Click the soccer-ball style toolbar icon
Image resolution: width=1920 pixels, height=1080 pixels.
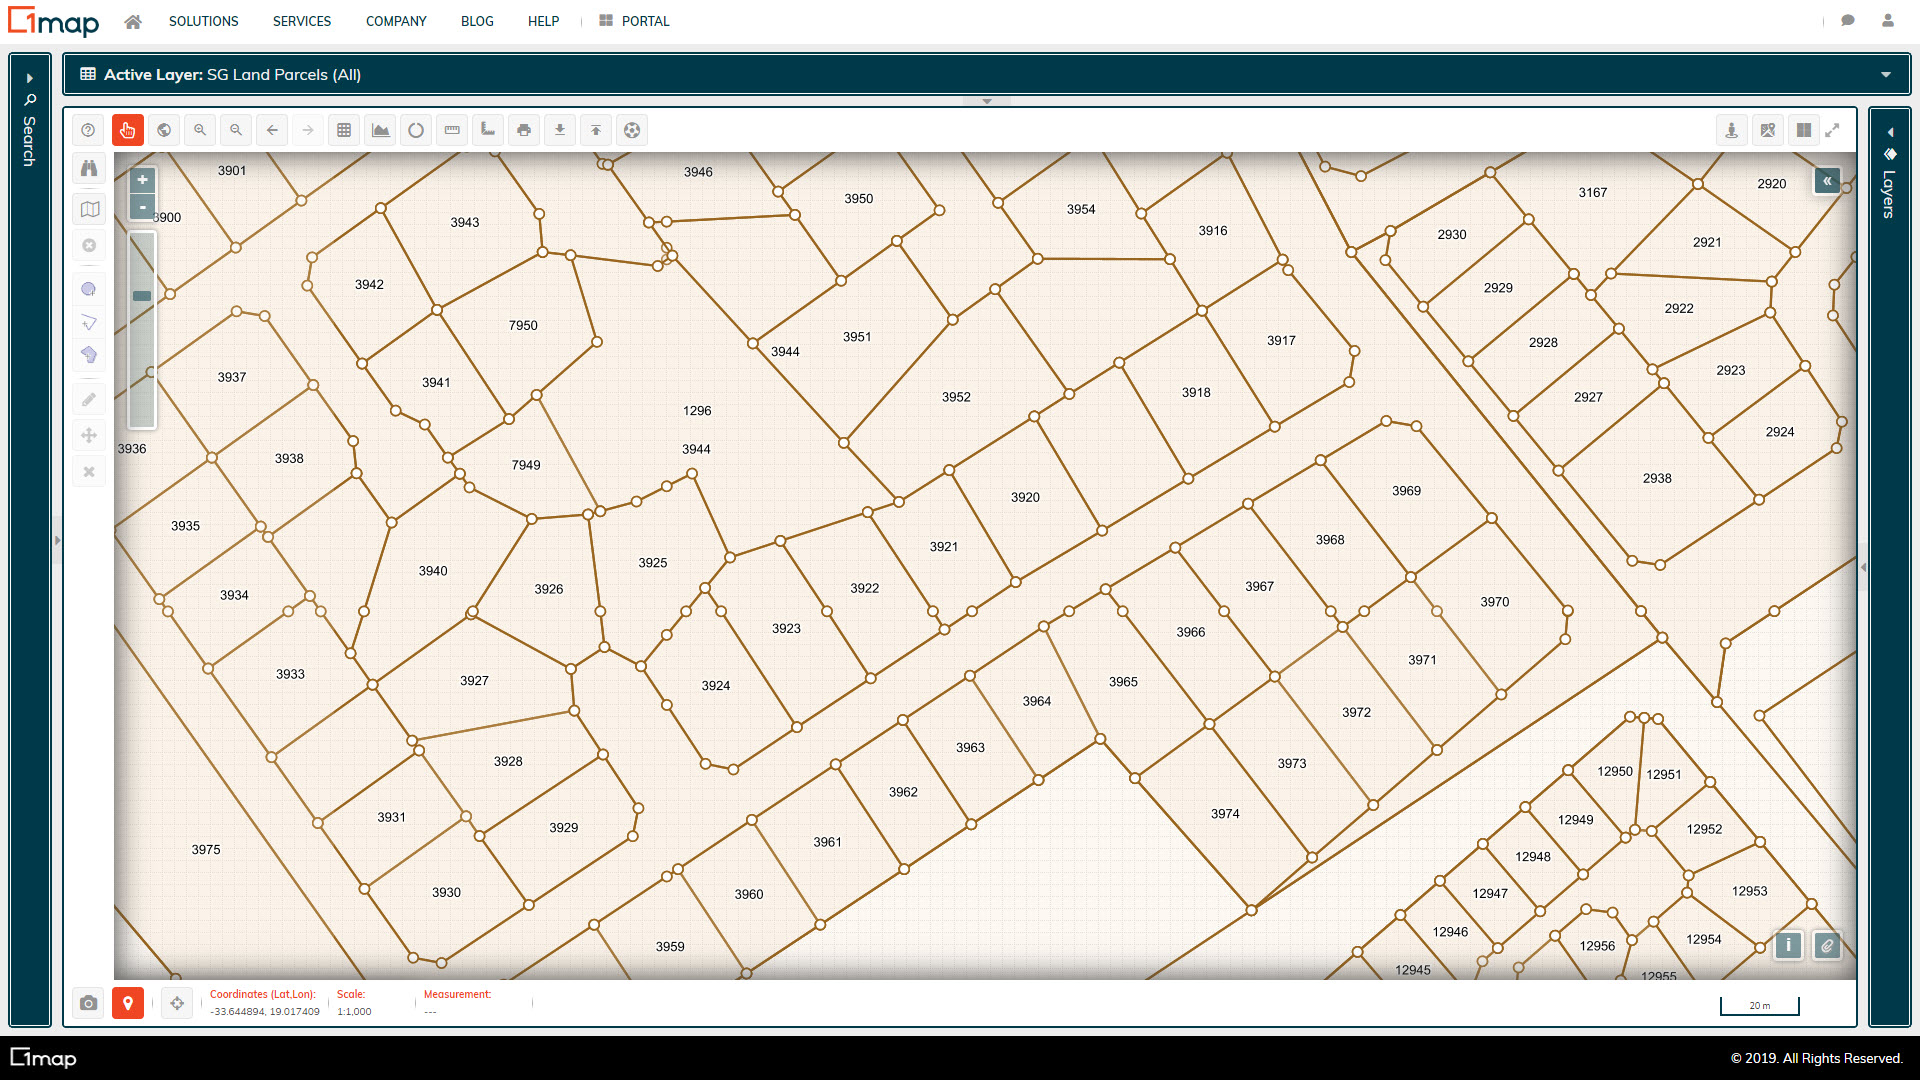[632, 130]
